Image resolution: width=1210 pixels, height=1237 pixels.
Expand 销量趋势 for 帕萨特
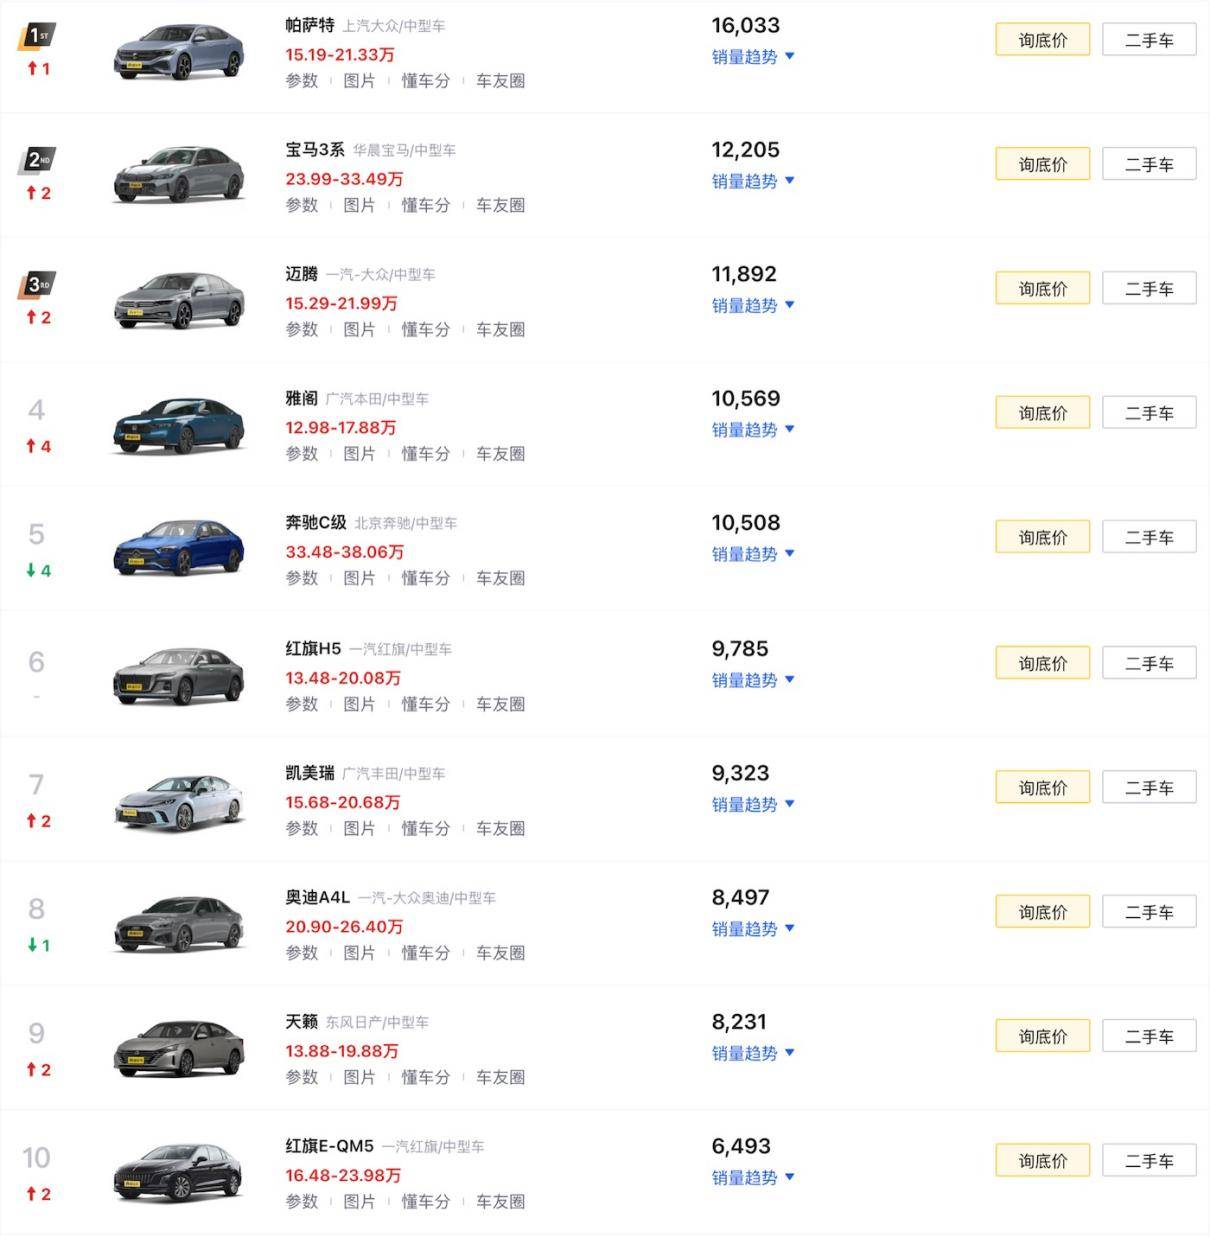click(x=753, y=57)
